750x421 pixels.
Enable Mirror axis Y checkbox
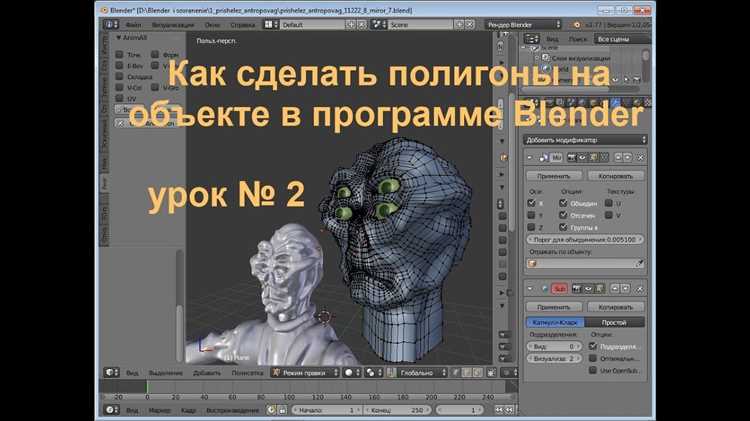click(531, 215)
